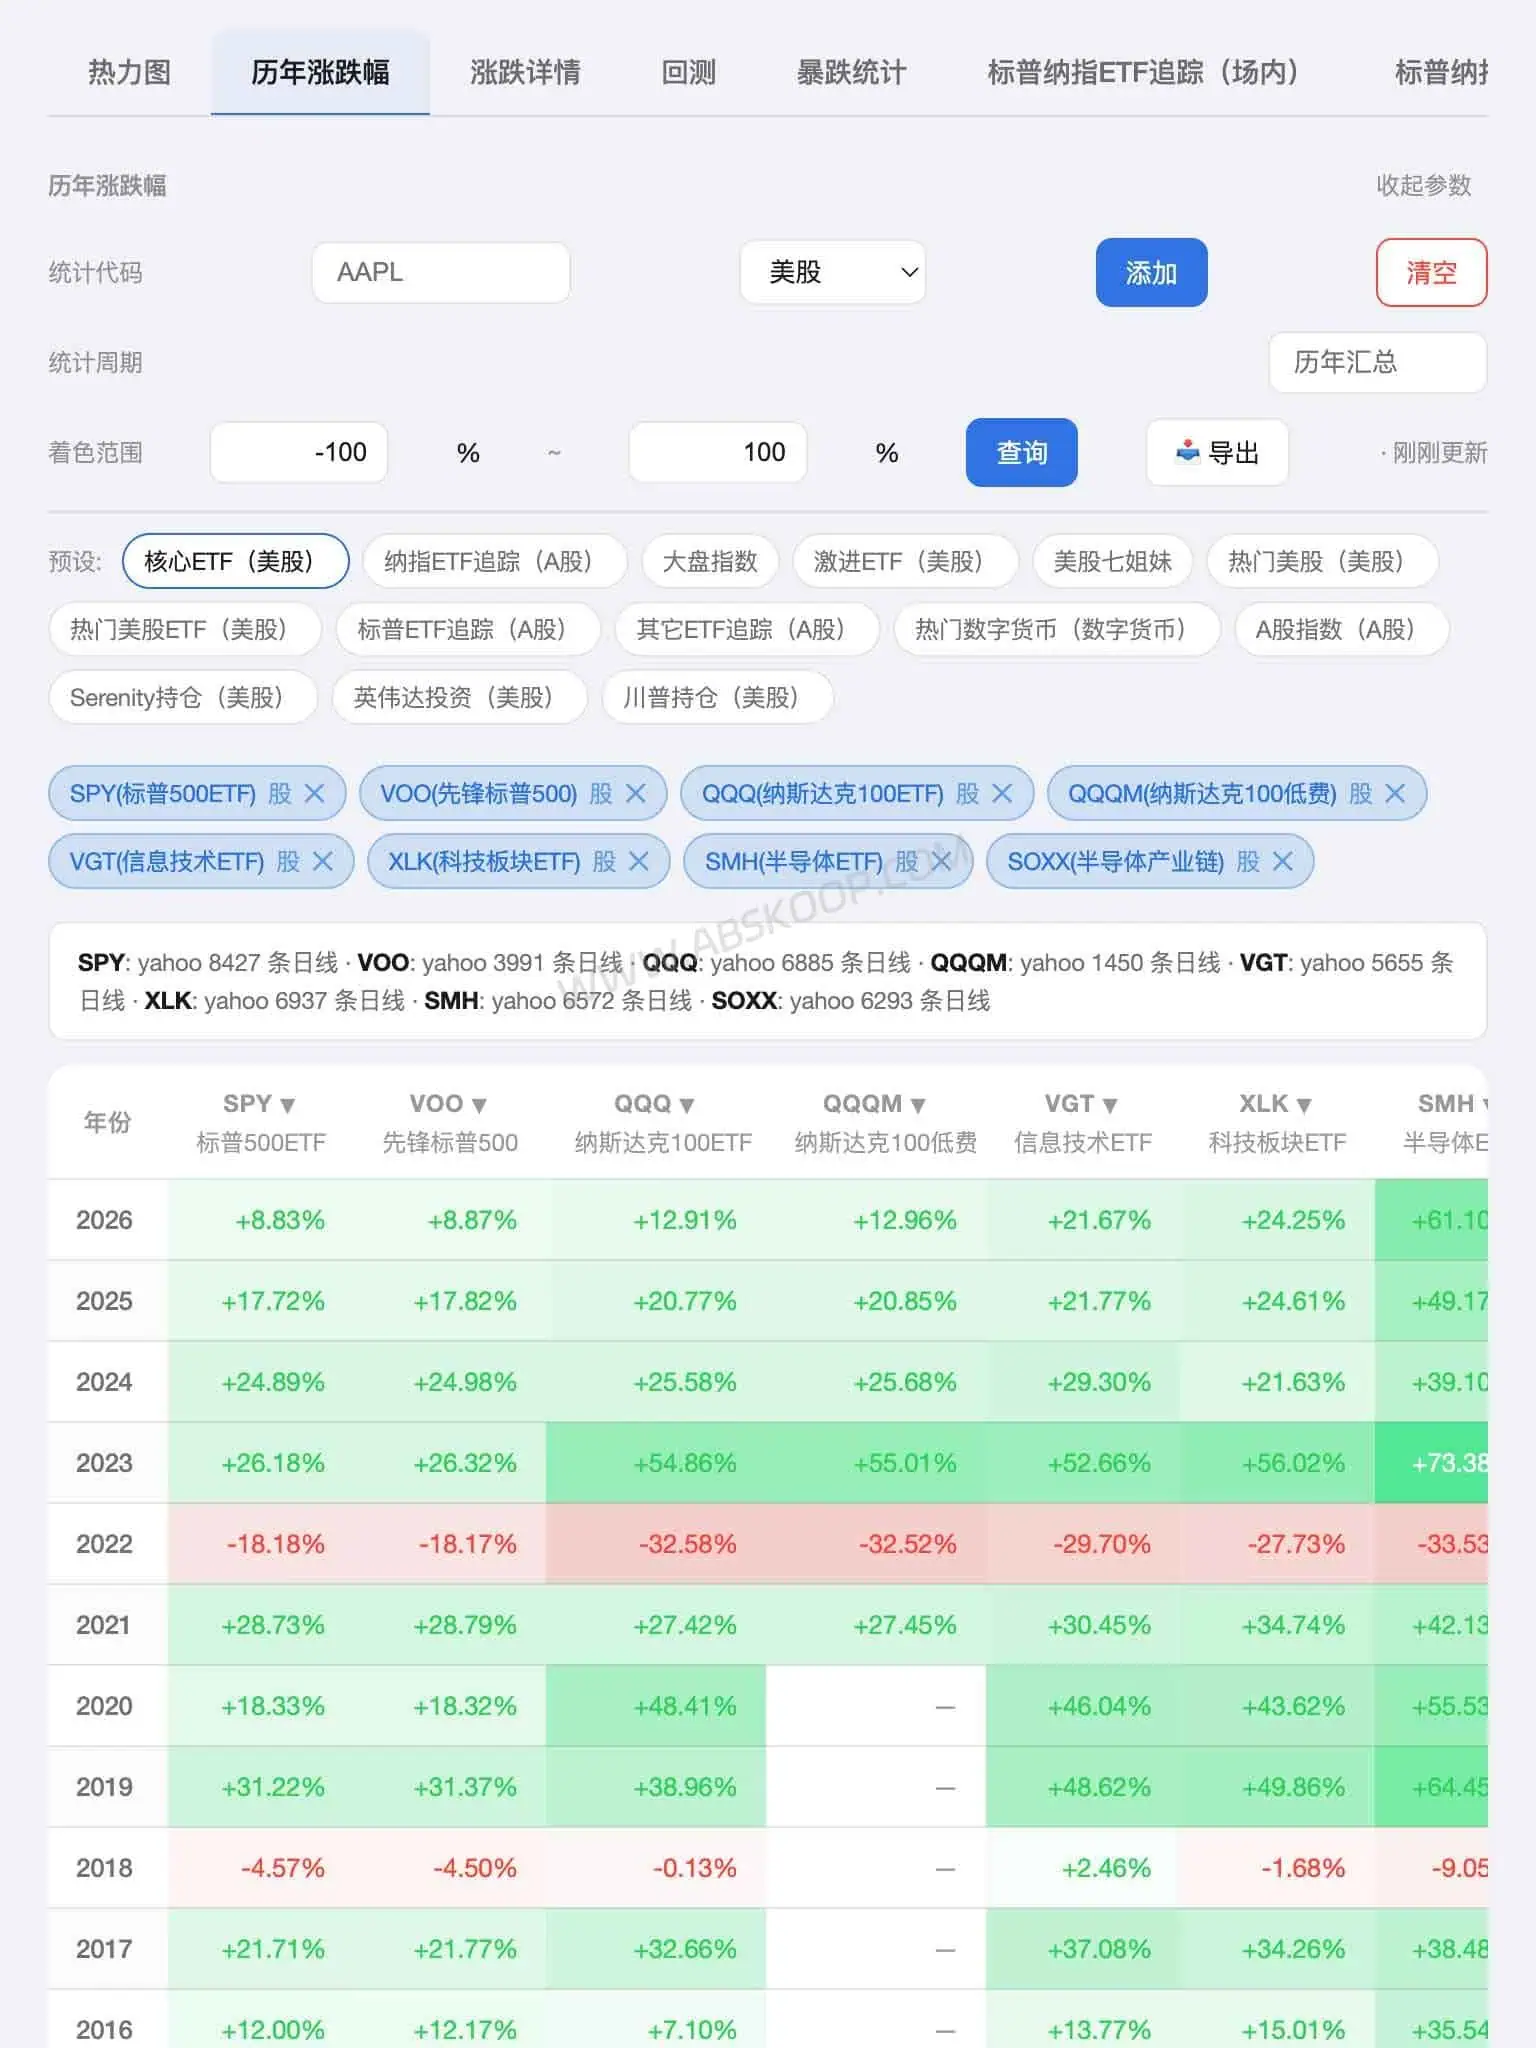Select preset 大盘指数
Image resolution: width=1536 pixels, height=2048 pixels.
pos(710,561)
